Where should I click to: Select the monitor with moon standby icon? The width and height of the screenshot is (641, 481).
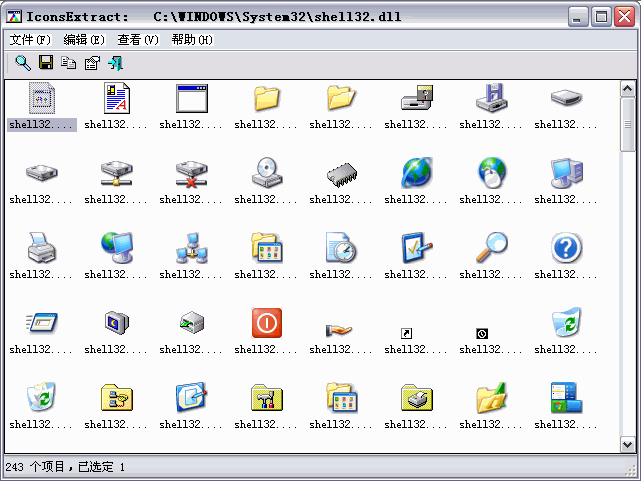[117, 323]
